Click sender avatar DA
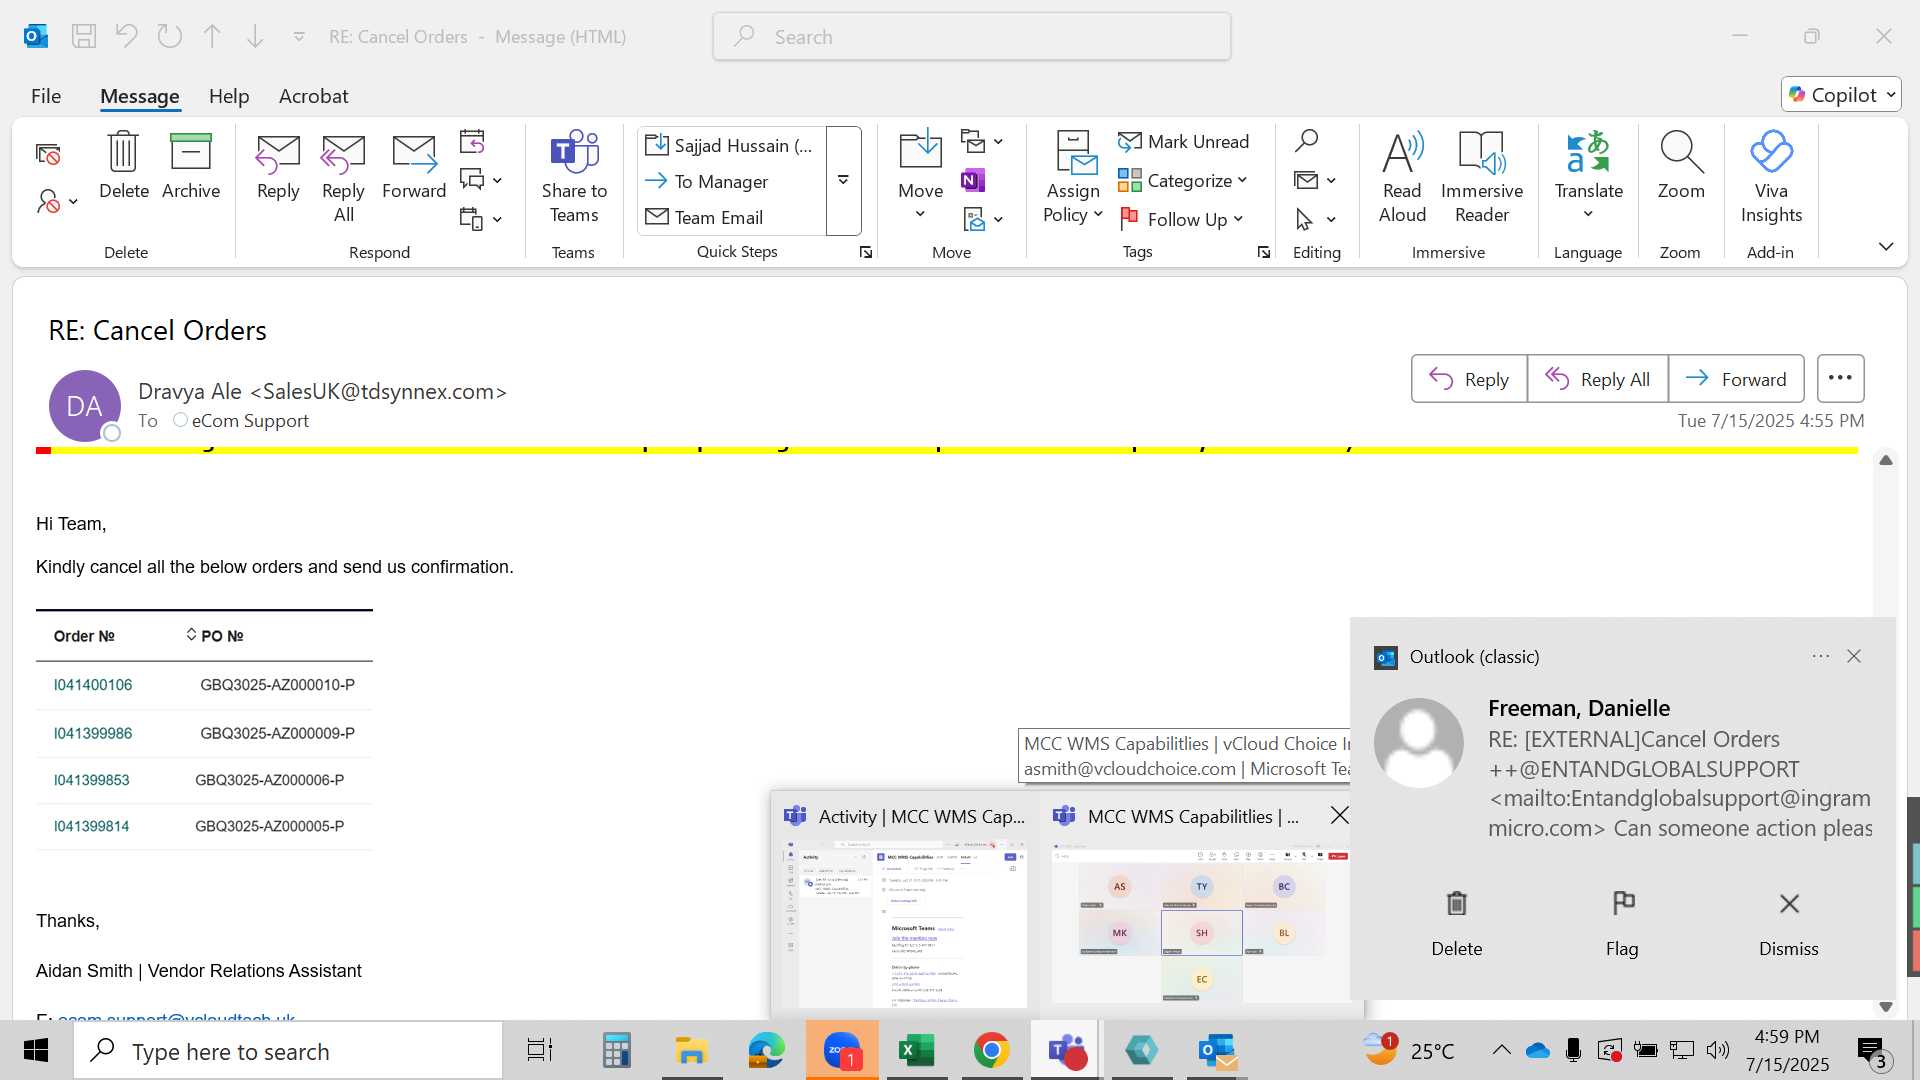The image size is (1920, 1080). (x=85, y=406)
